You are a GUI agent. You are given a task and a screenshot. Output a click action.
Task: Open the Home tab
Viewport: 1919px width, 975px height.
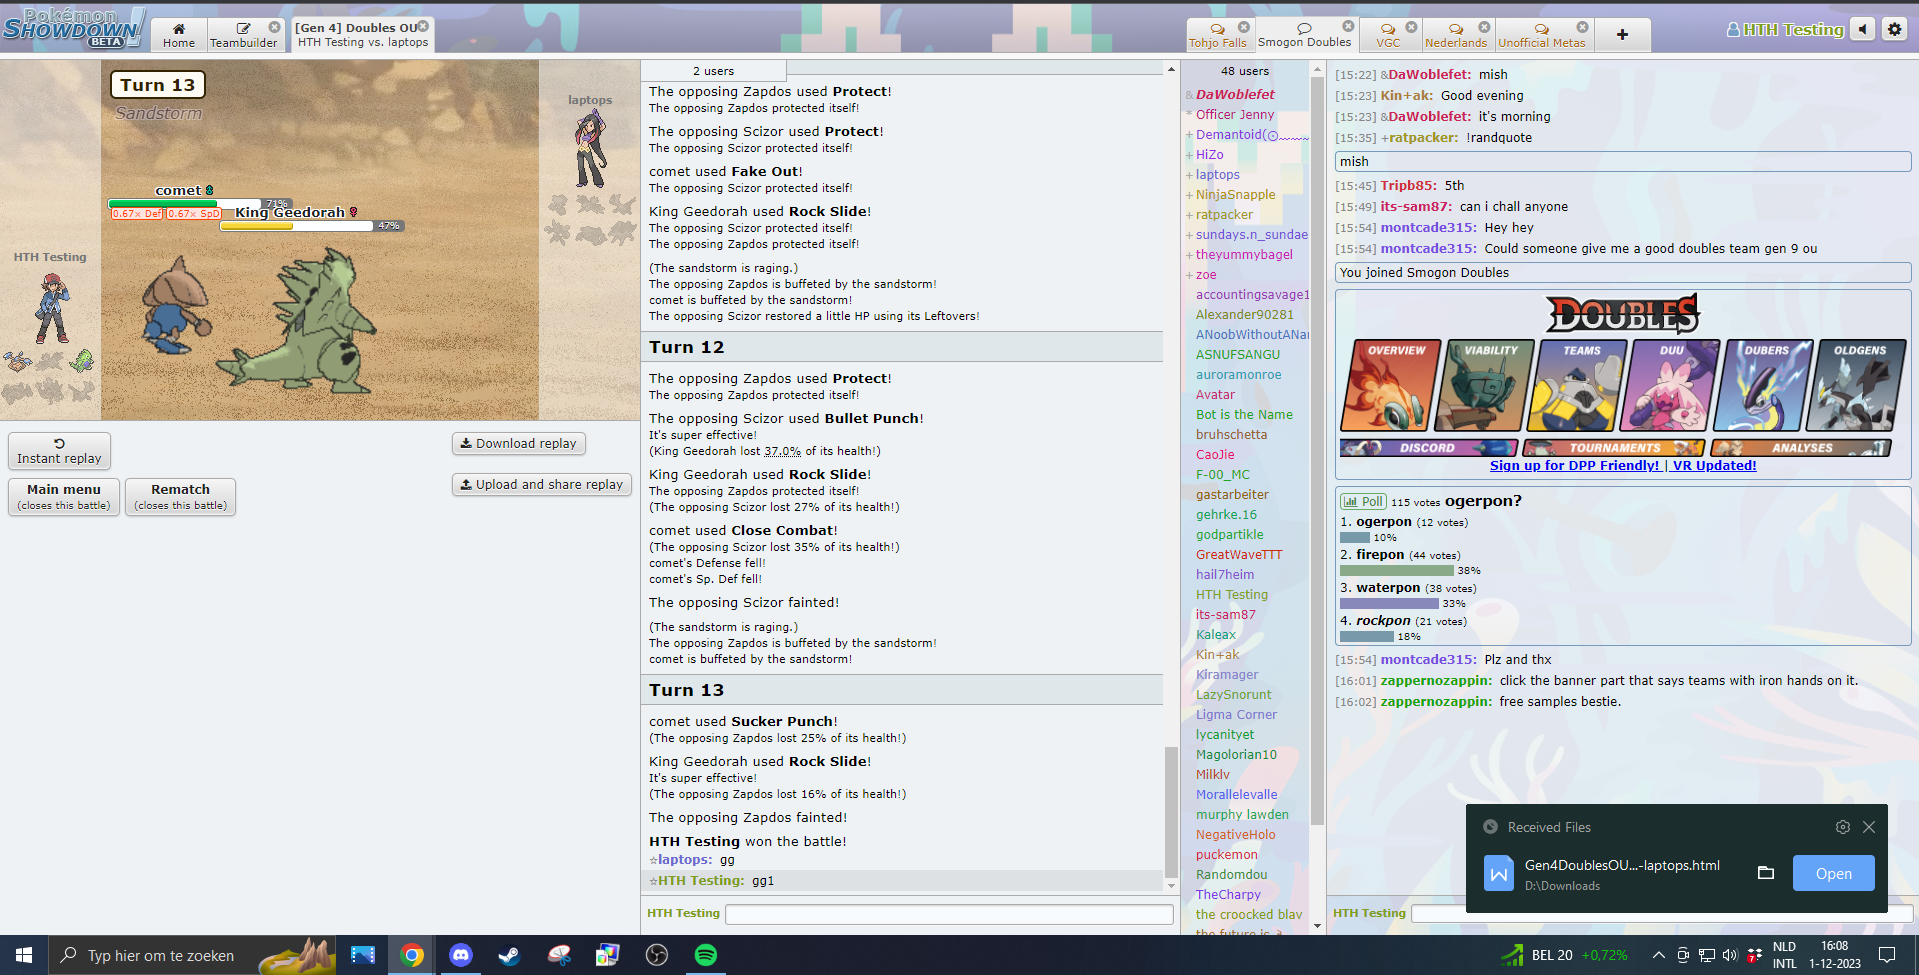coord(179,35)
